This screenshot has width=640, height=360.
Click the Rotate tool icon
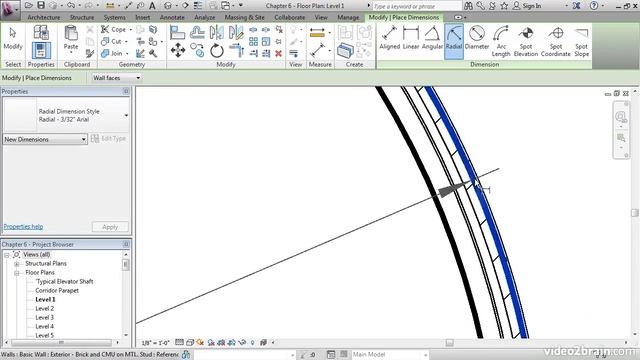[217, 51]
